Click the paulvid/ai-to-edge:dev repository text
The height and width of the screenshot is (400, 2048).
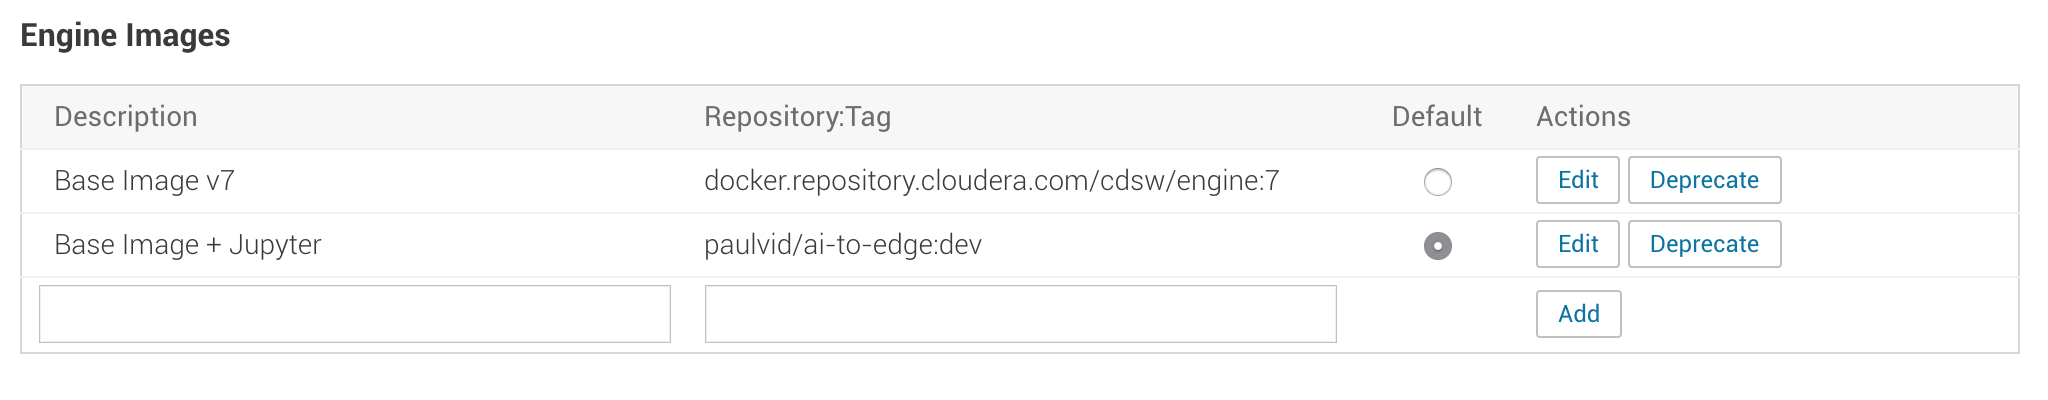842,245
